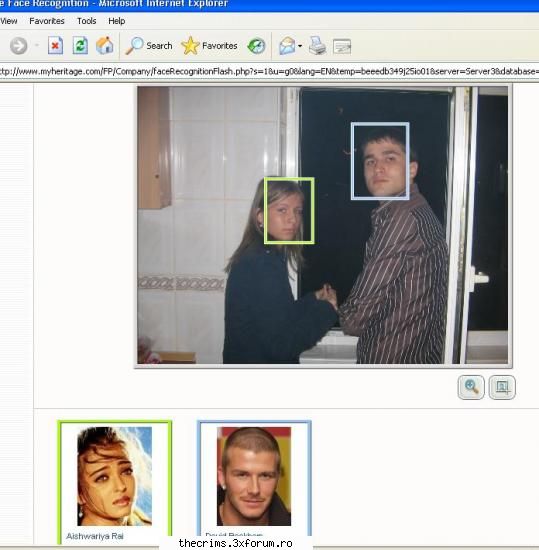Viewport: 539px width, 550px height.
Task: Click the Edit page toolbar icon
Action: (x=342, y=46)
